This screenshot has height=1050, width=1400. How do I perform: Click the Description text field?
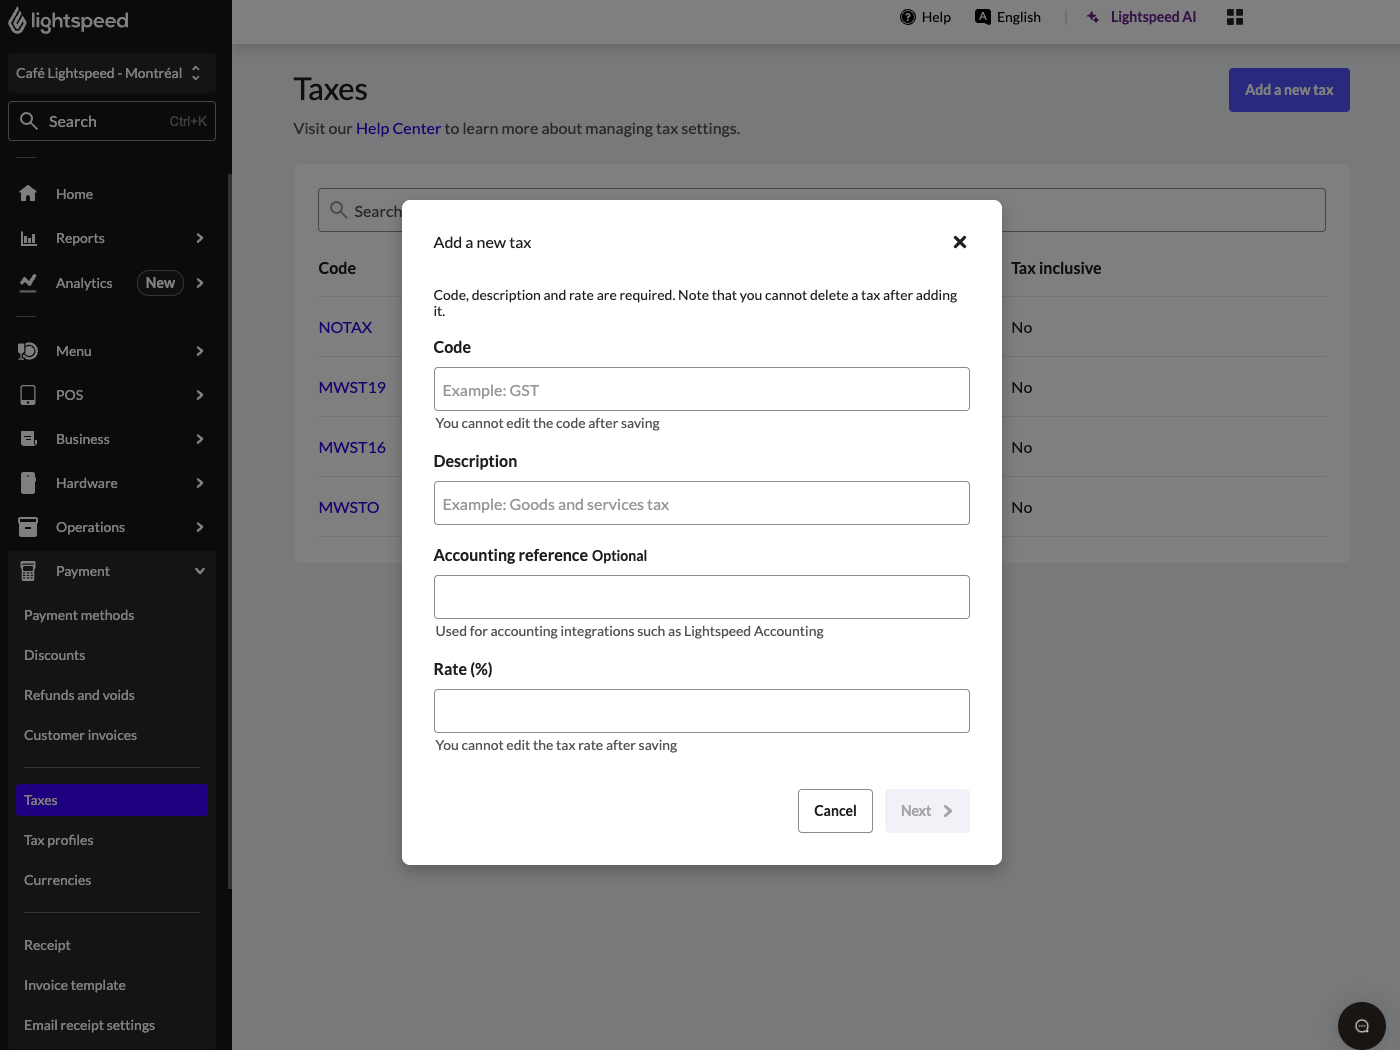[x=701, y=503]
